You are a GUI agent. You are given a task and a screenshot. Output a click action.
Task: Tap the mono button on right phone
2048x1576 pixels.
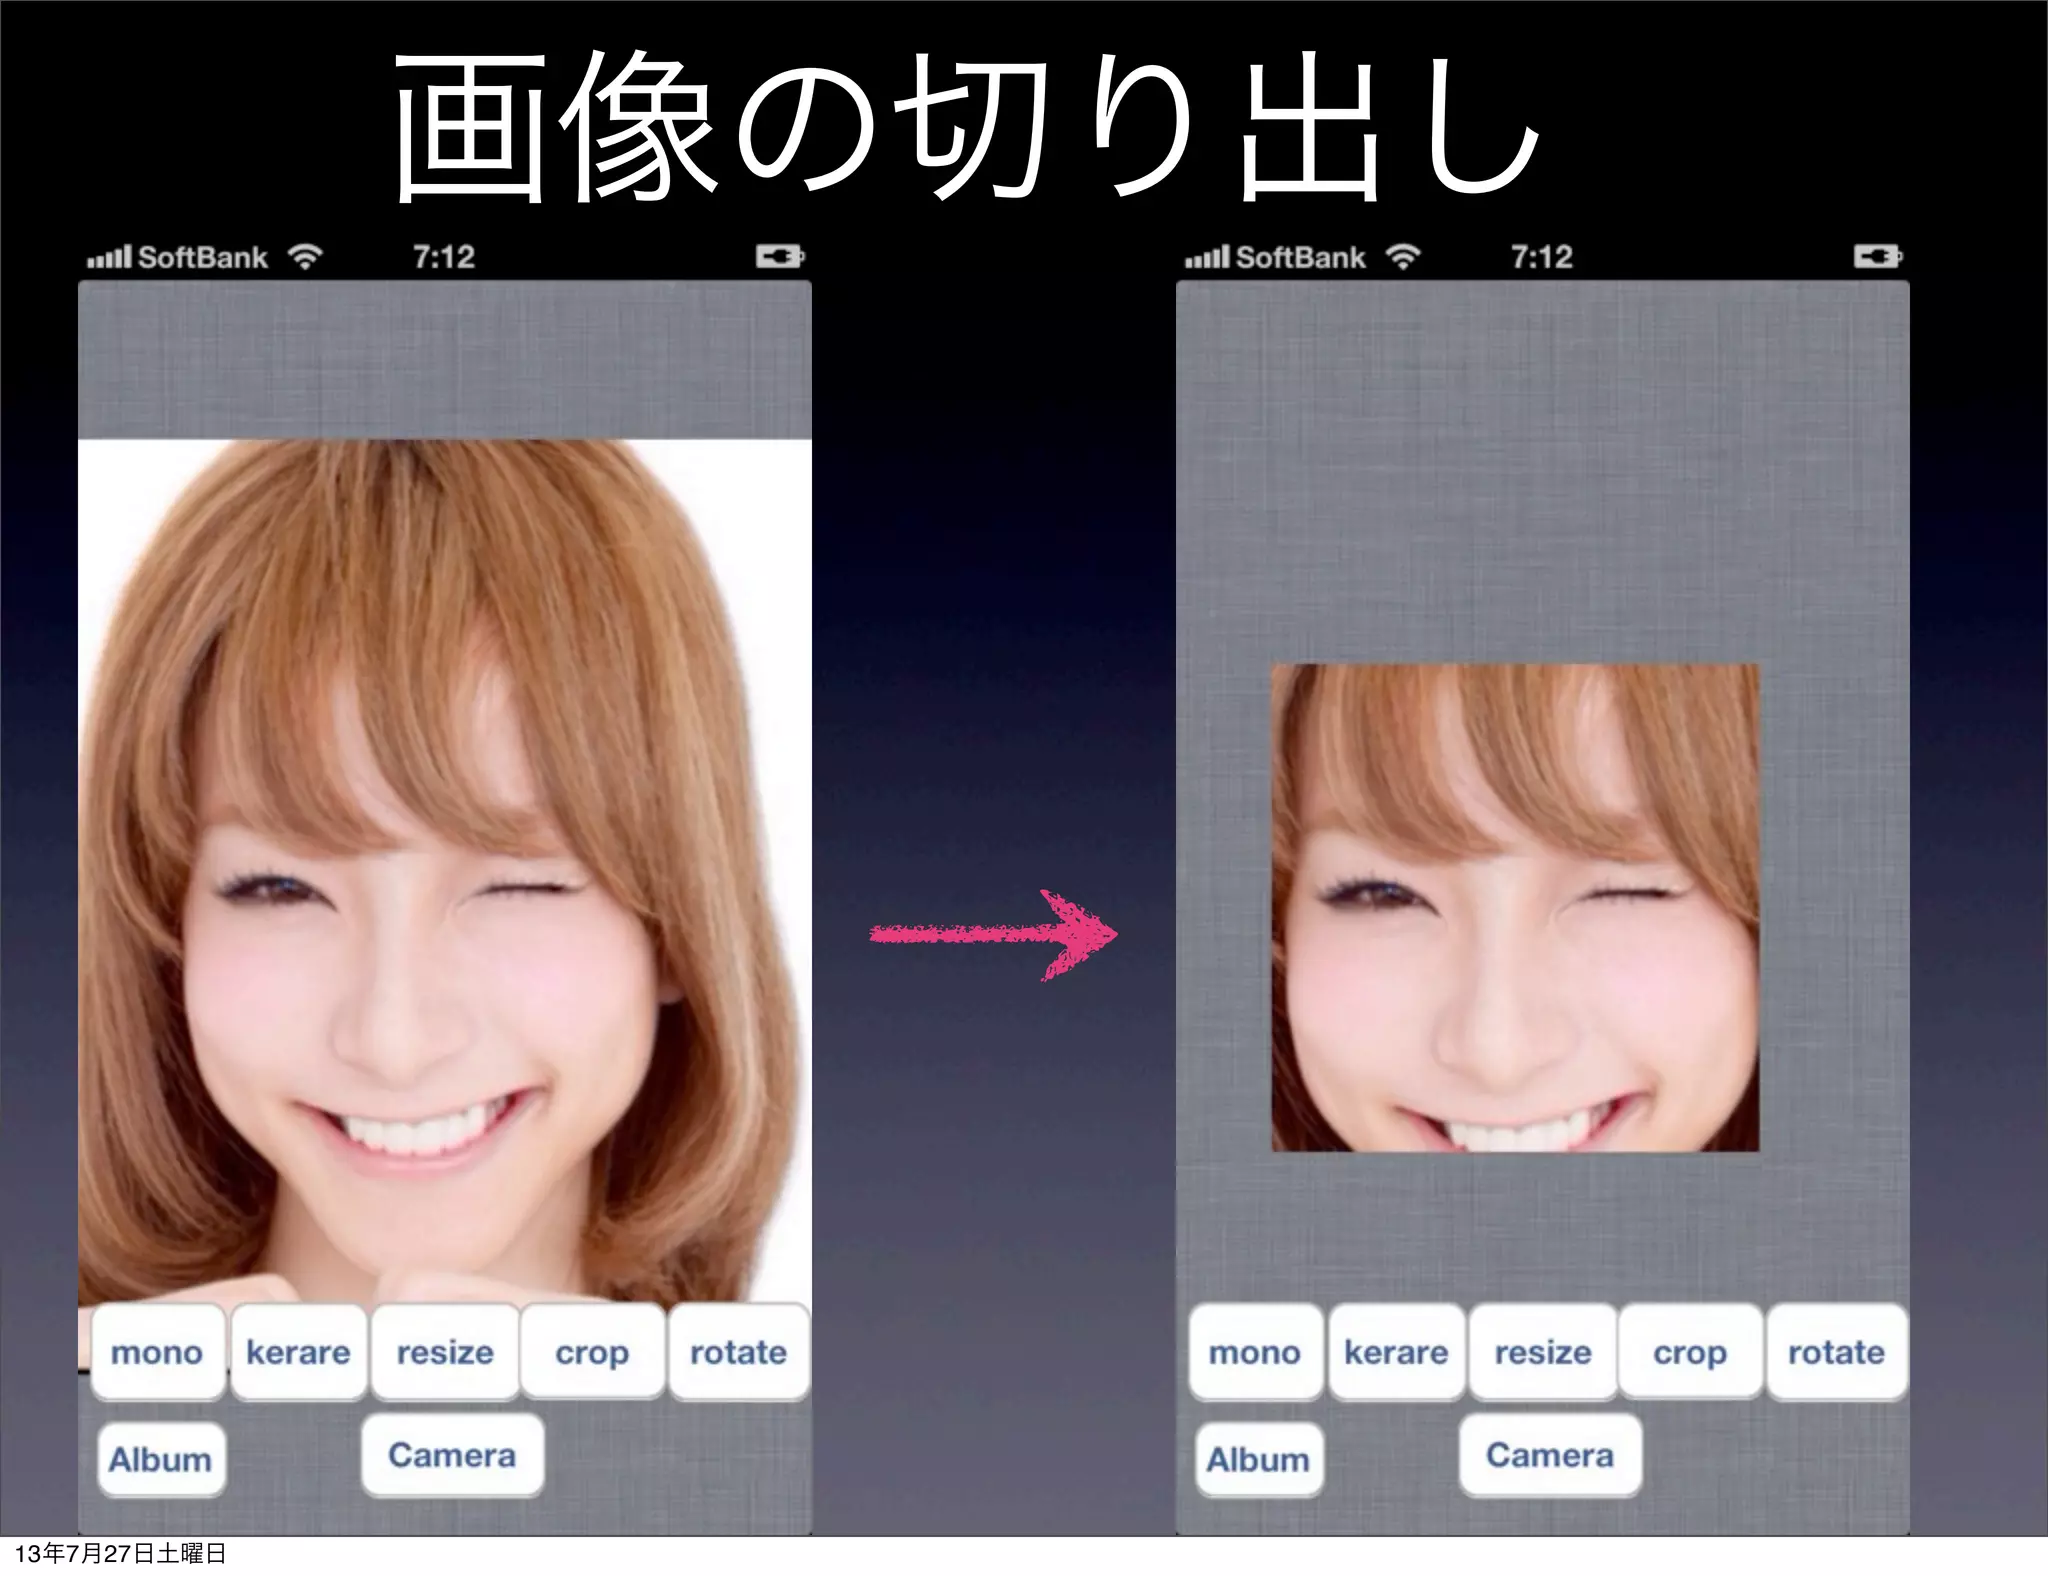(1255, 1352)
